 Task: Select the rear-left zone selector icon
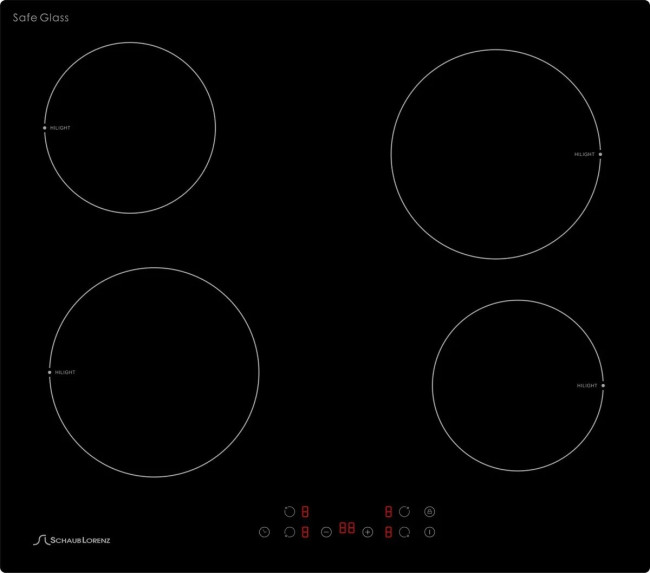tap(289, 511)
